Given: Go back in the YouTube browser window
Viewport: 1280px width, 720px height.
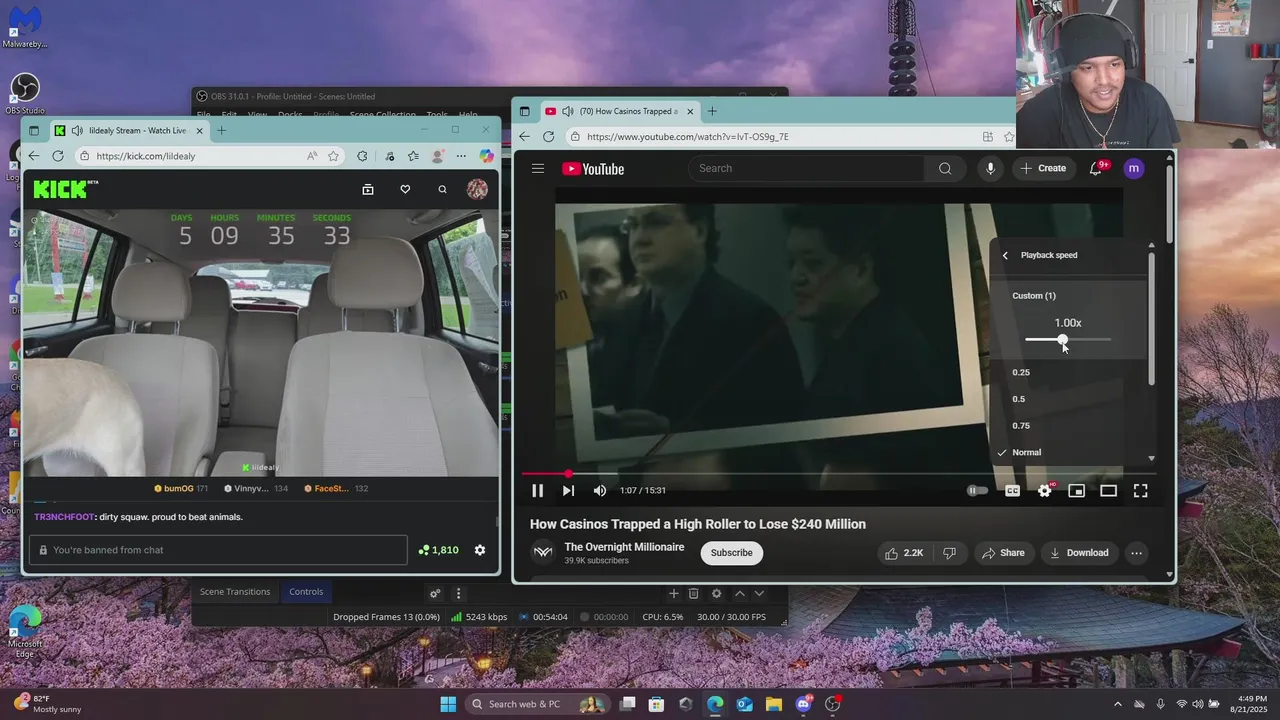Looking at the screenshot, I should (x=524, y=136).
